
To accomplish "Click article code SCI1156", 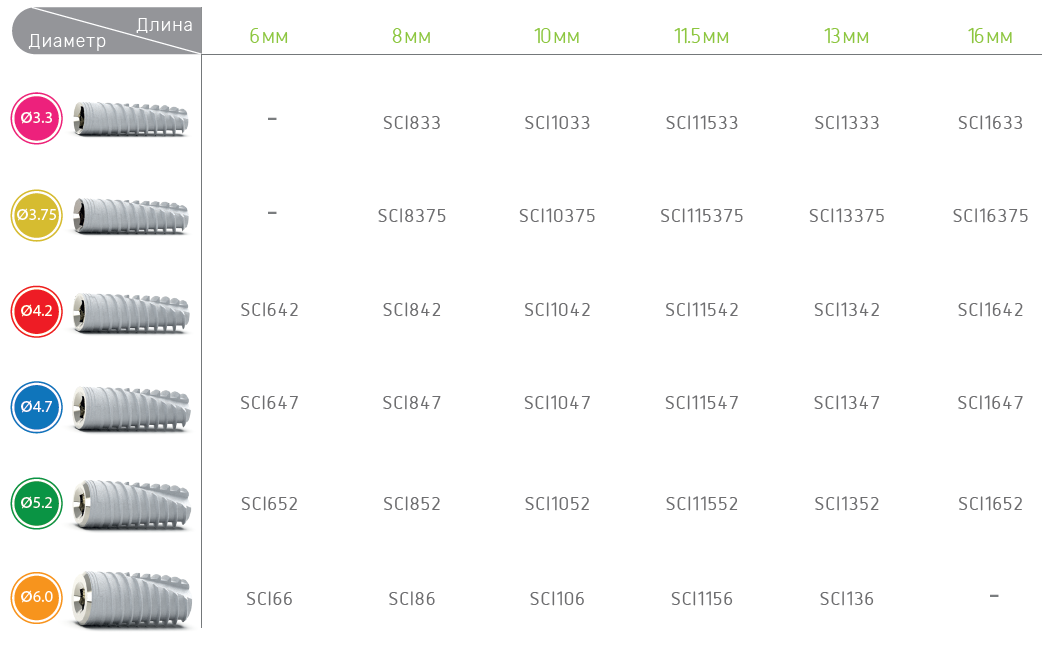I will (x=701, y=599).
